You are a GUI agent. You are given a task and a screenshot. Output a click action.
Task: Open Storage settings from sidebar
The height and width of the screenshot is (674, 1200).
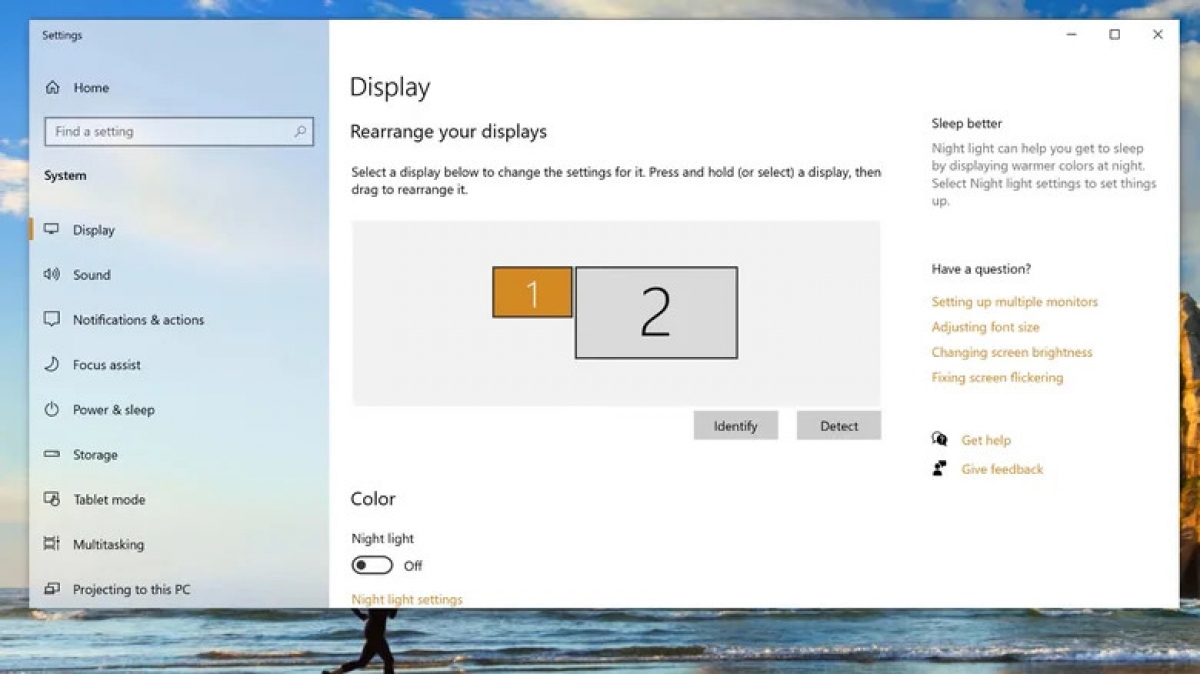98,454
